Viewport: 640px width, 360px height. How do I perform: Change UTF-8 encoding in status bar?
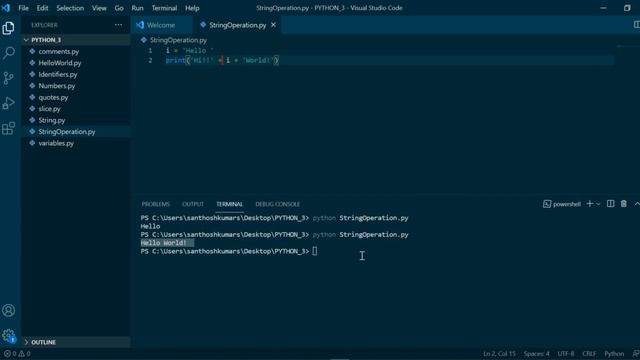click(x=565, y=354)
